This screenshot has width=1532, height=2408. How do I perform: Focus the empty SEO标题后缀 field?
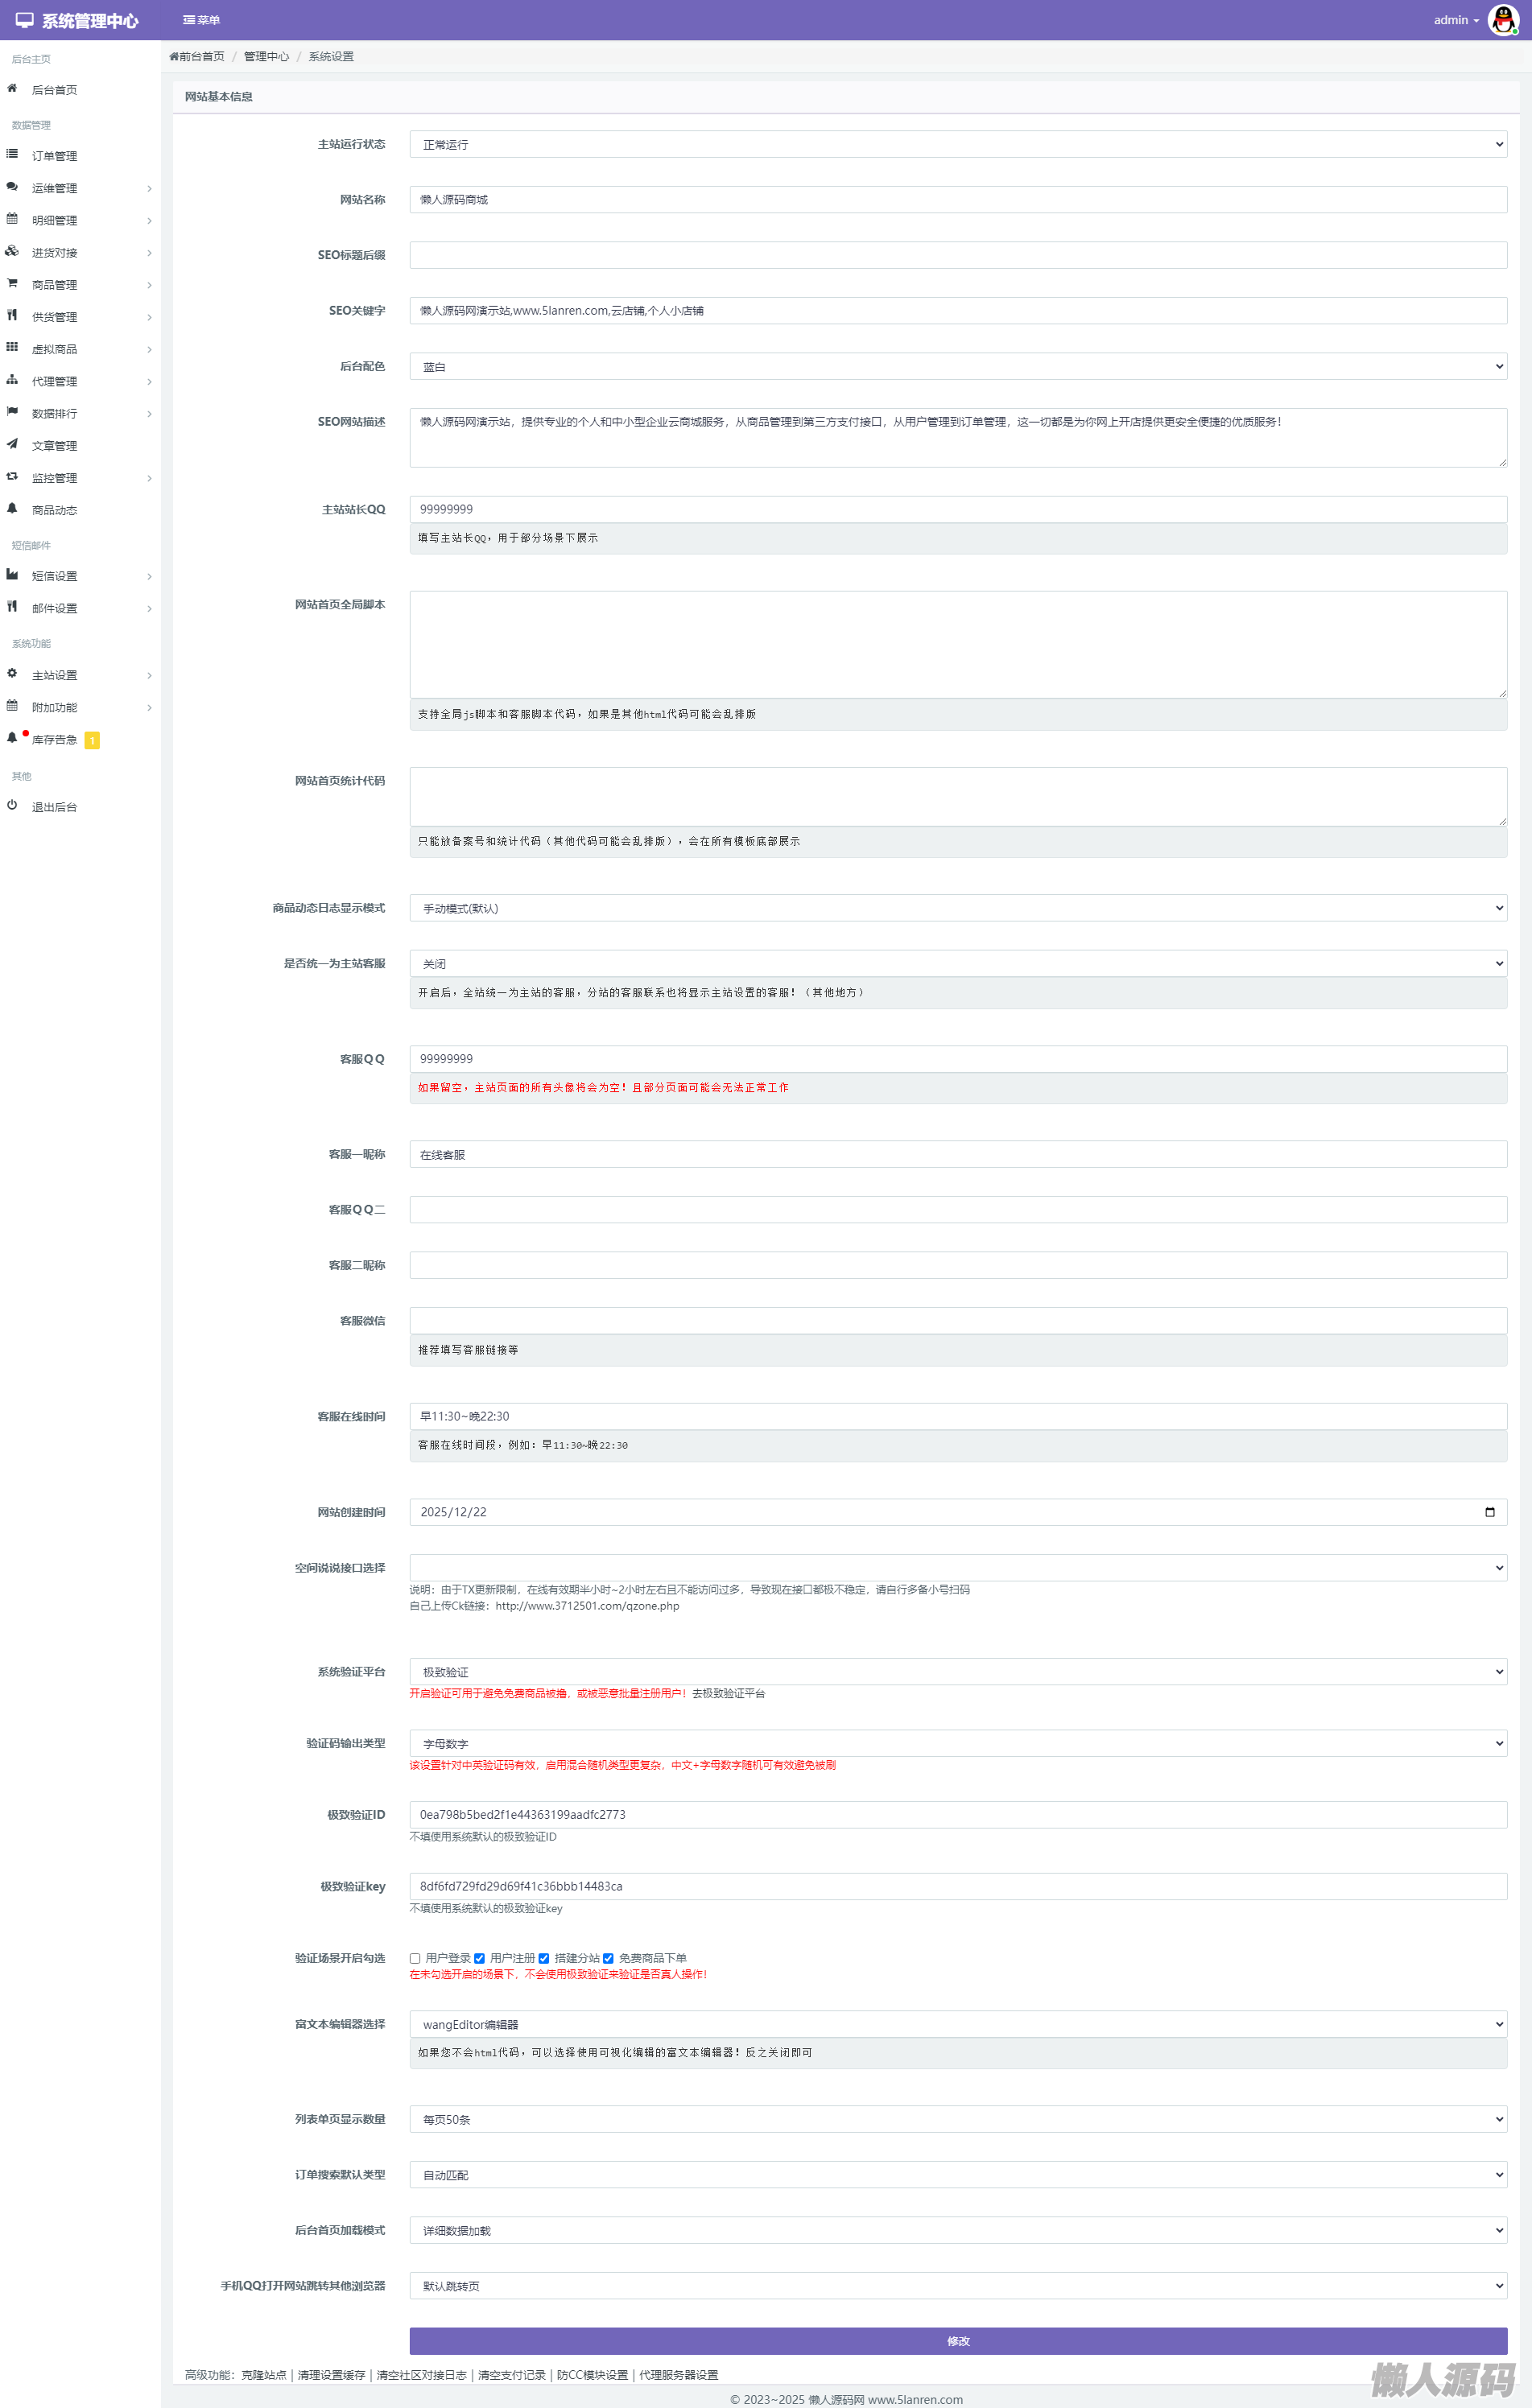click(958, 255)
